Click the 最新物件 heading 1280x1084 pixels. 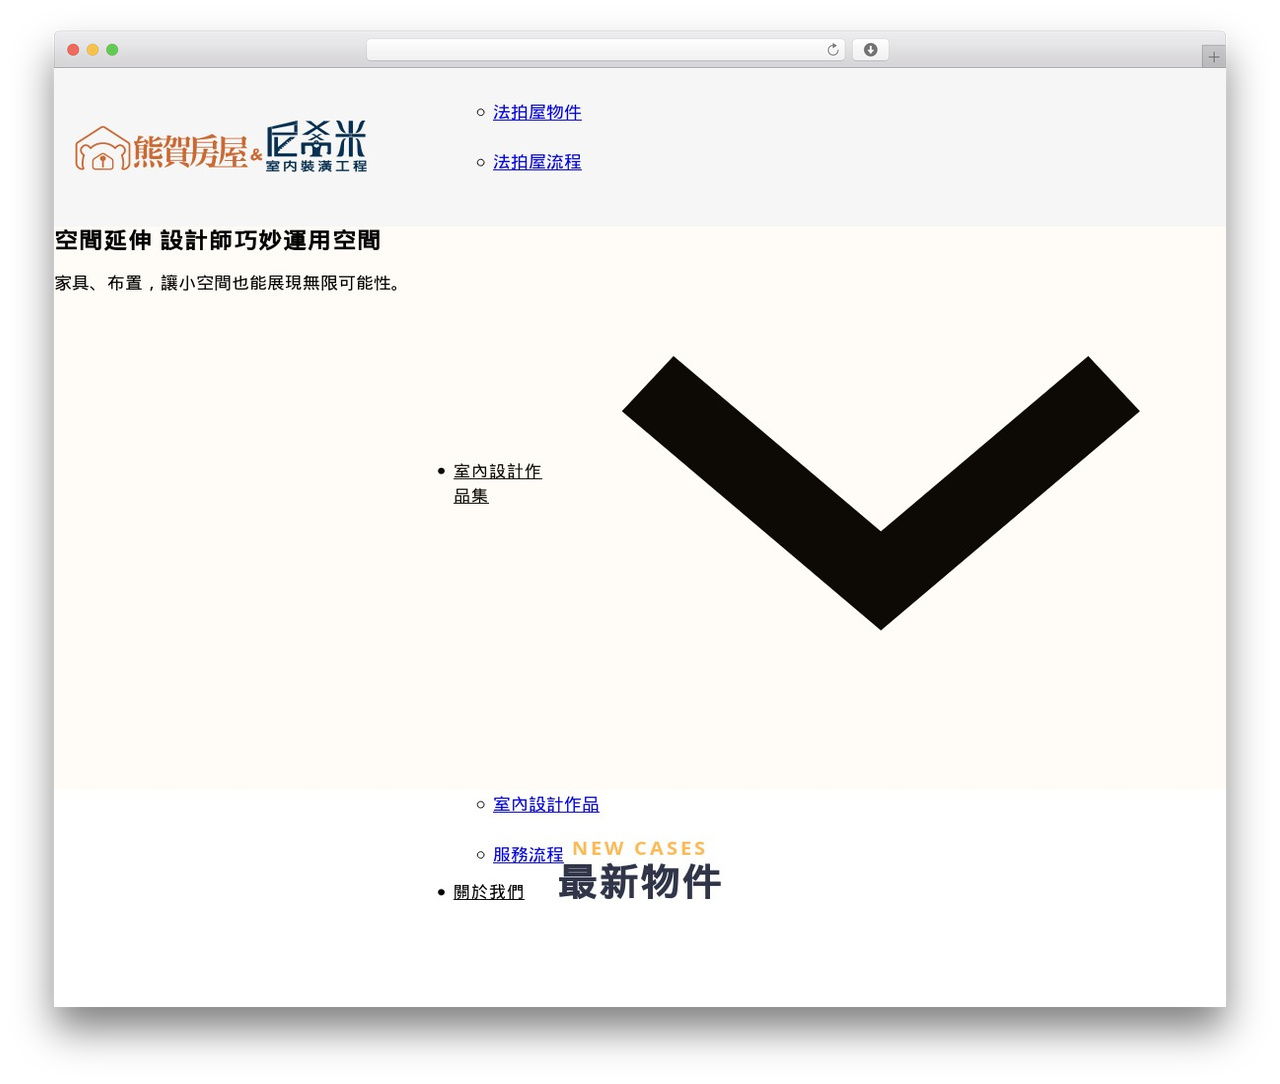tap(640, 882)
